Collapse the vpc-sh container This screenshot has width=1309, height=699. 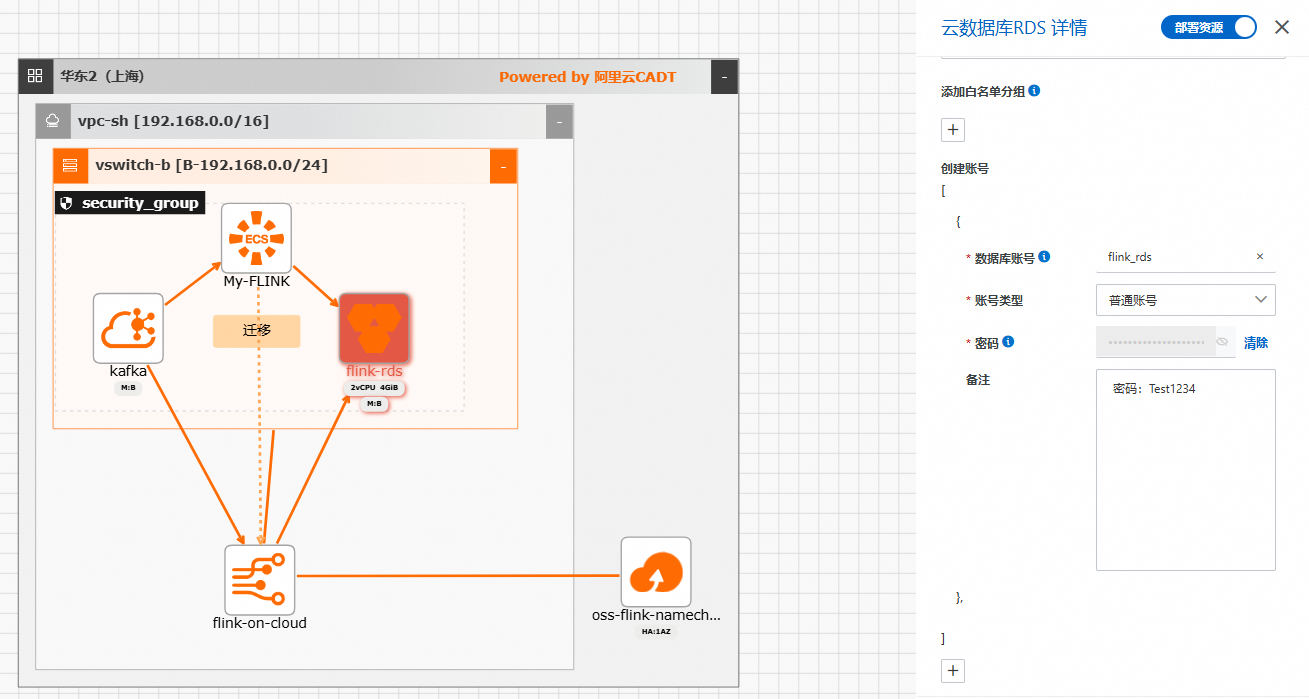(x=559, y=121)
